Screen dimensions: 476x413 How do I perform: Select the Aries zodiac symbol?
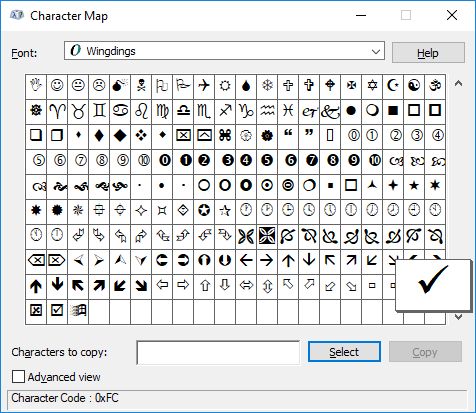point(57,111)
